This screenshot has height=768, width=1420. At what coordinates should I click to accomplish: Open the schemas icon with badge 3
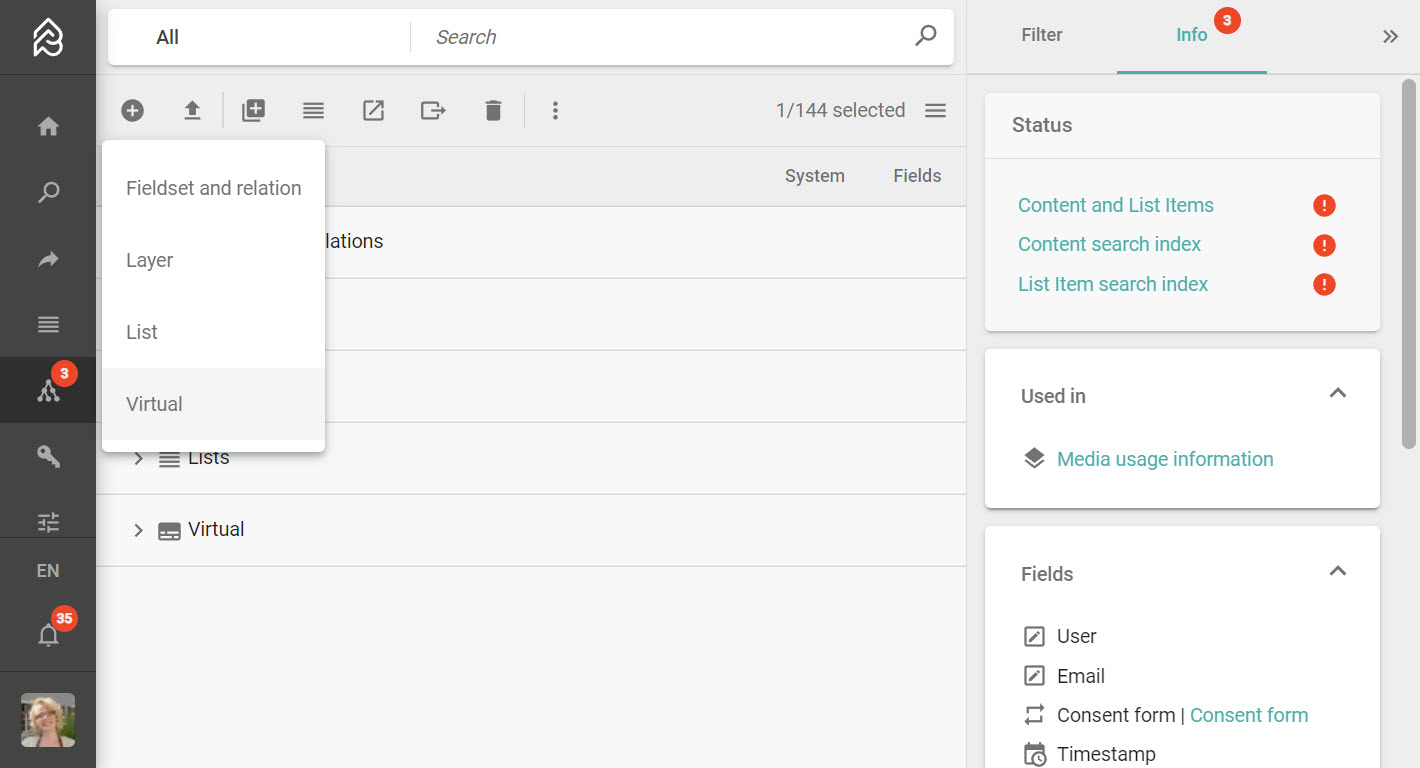coord(48,390)
